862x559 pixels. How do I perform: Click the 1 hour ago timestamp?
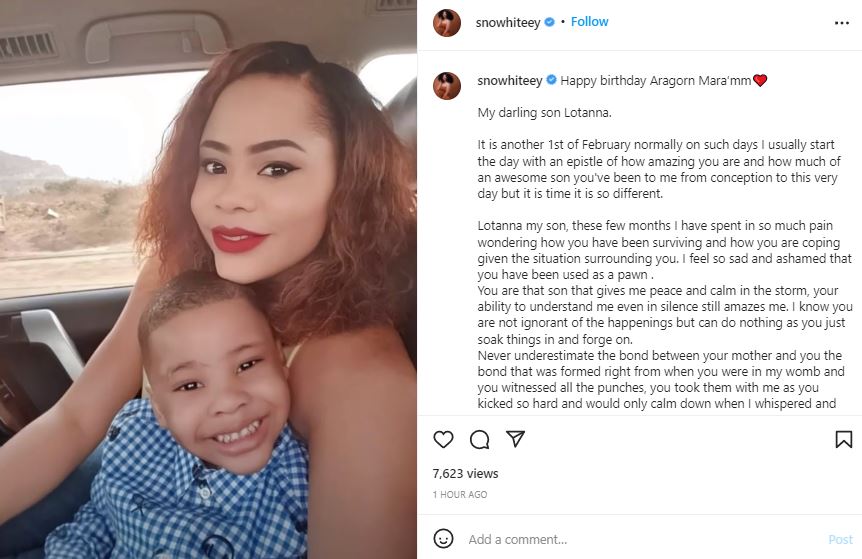460,495
